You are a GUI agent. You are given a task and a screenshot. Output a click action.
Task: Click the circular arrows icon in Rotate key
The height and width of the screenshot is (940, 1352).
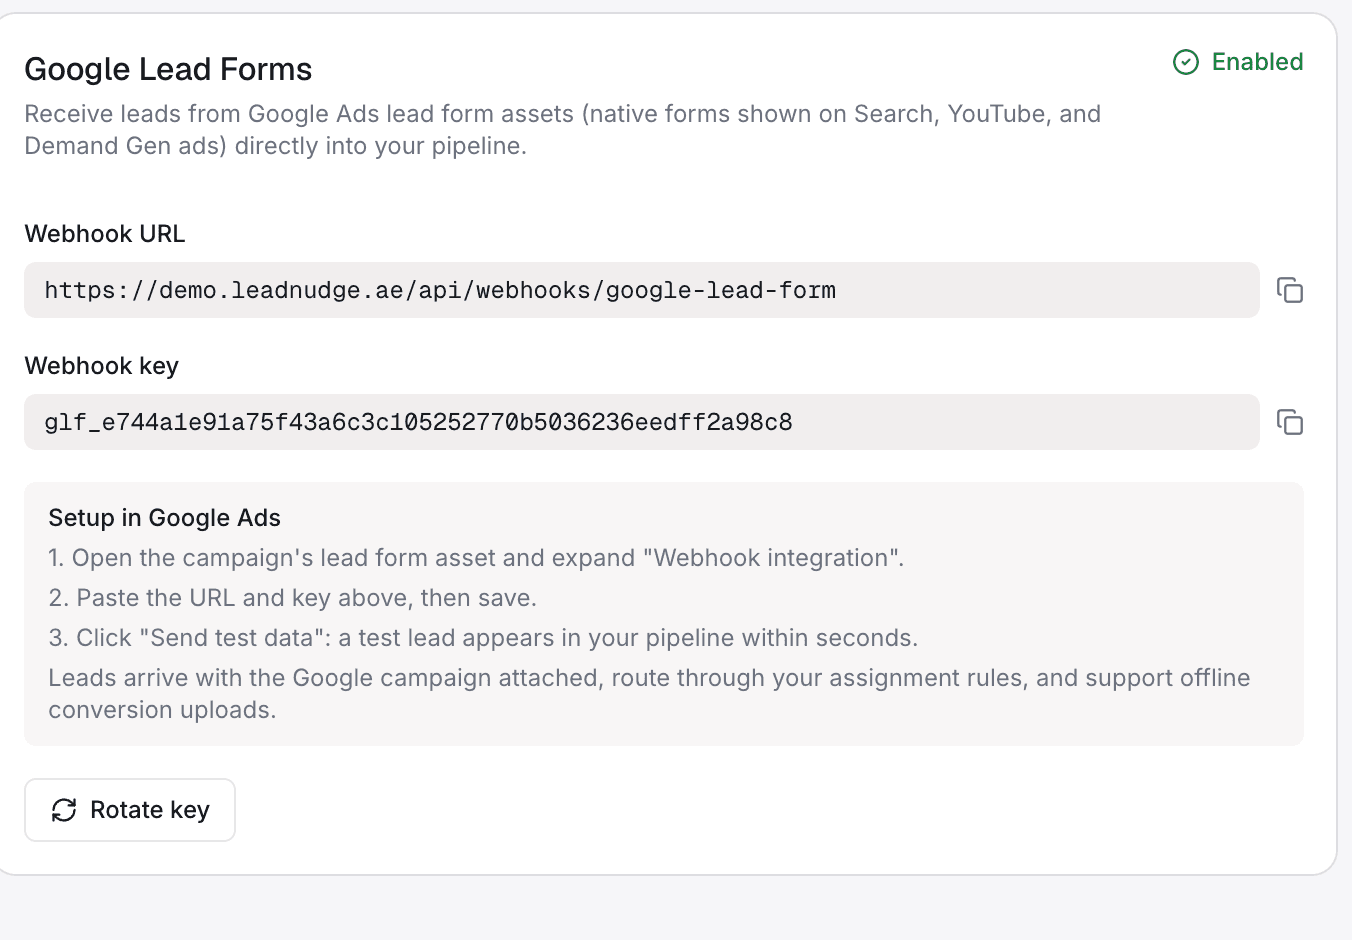pyautogui.click(x=64, y=810)
